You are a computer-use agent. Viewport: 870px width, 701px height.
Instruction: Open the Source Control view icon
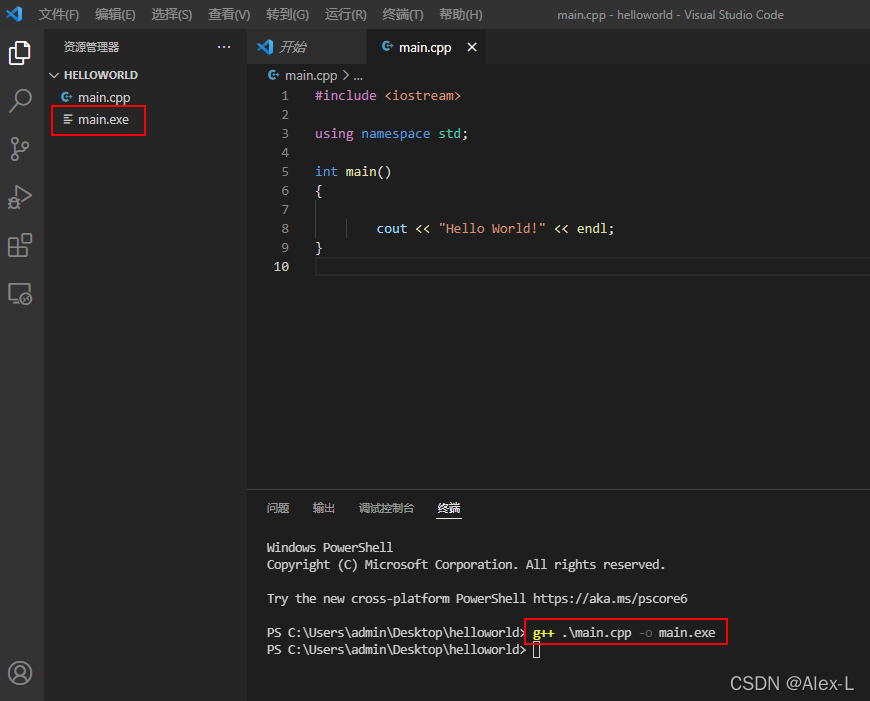20,149
